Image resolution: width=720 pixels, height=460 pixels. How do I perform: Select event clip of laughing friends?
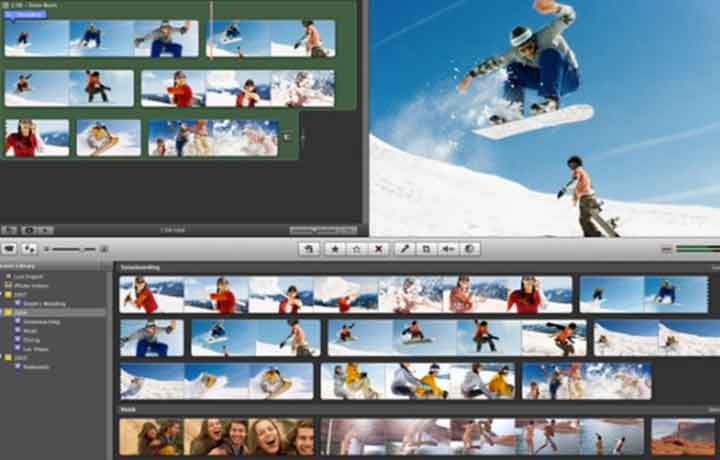click(217, 437)
